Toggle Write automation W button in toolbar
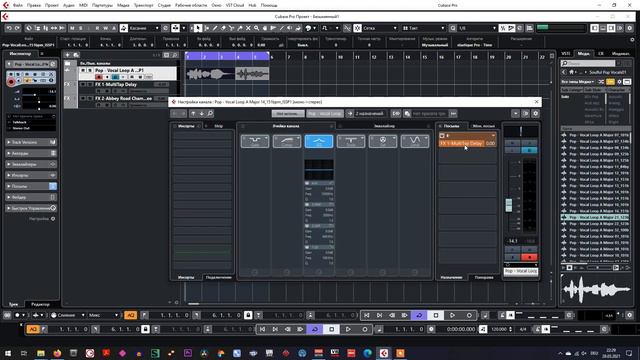 point(105,28)
